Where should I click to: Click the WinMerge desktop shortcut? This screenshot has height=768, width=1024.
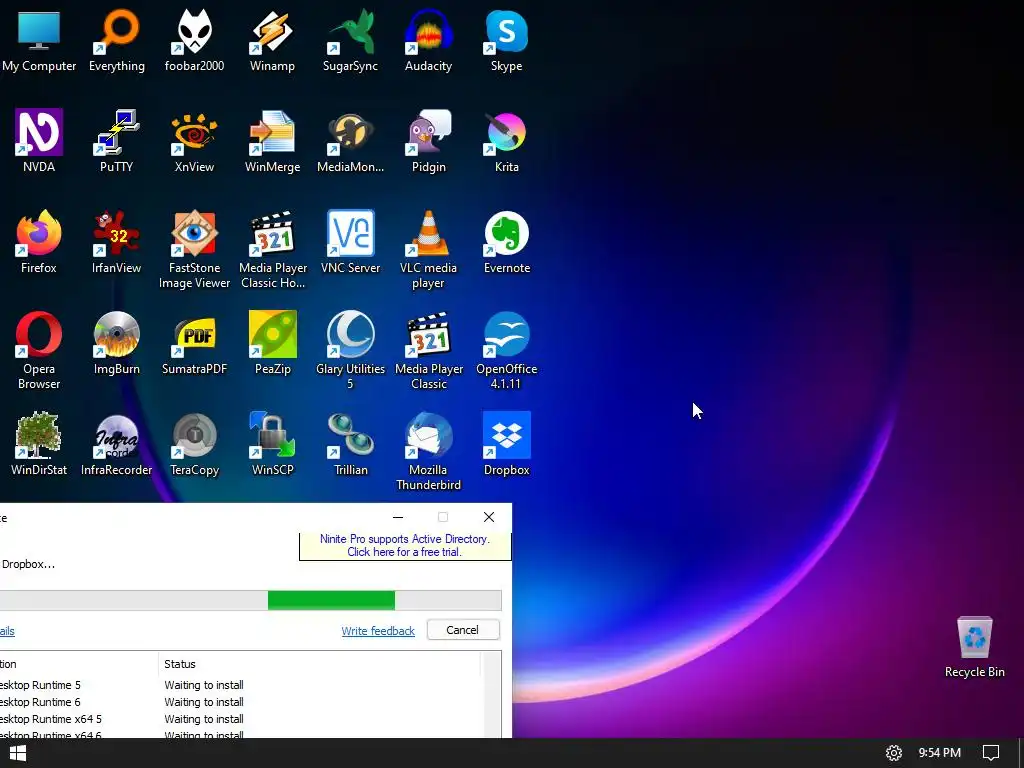272,141
